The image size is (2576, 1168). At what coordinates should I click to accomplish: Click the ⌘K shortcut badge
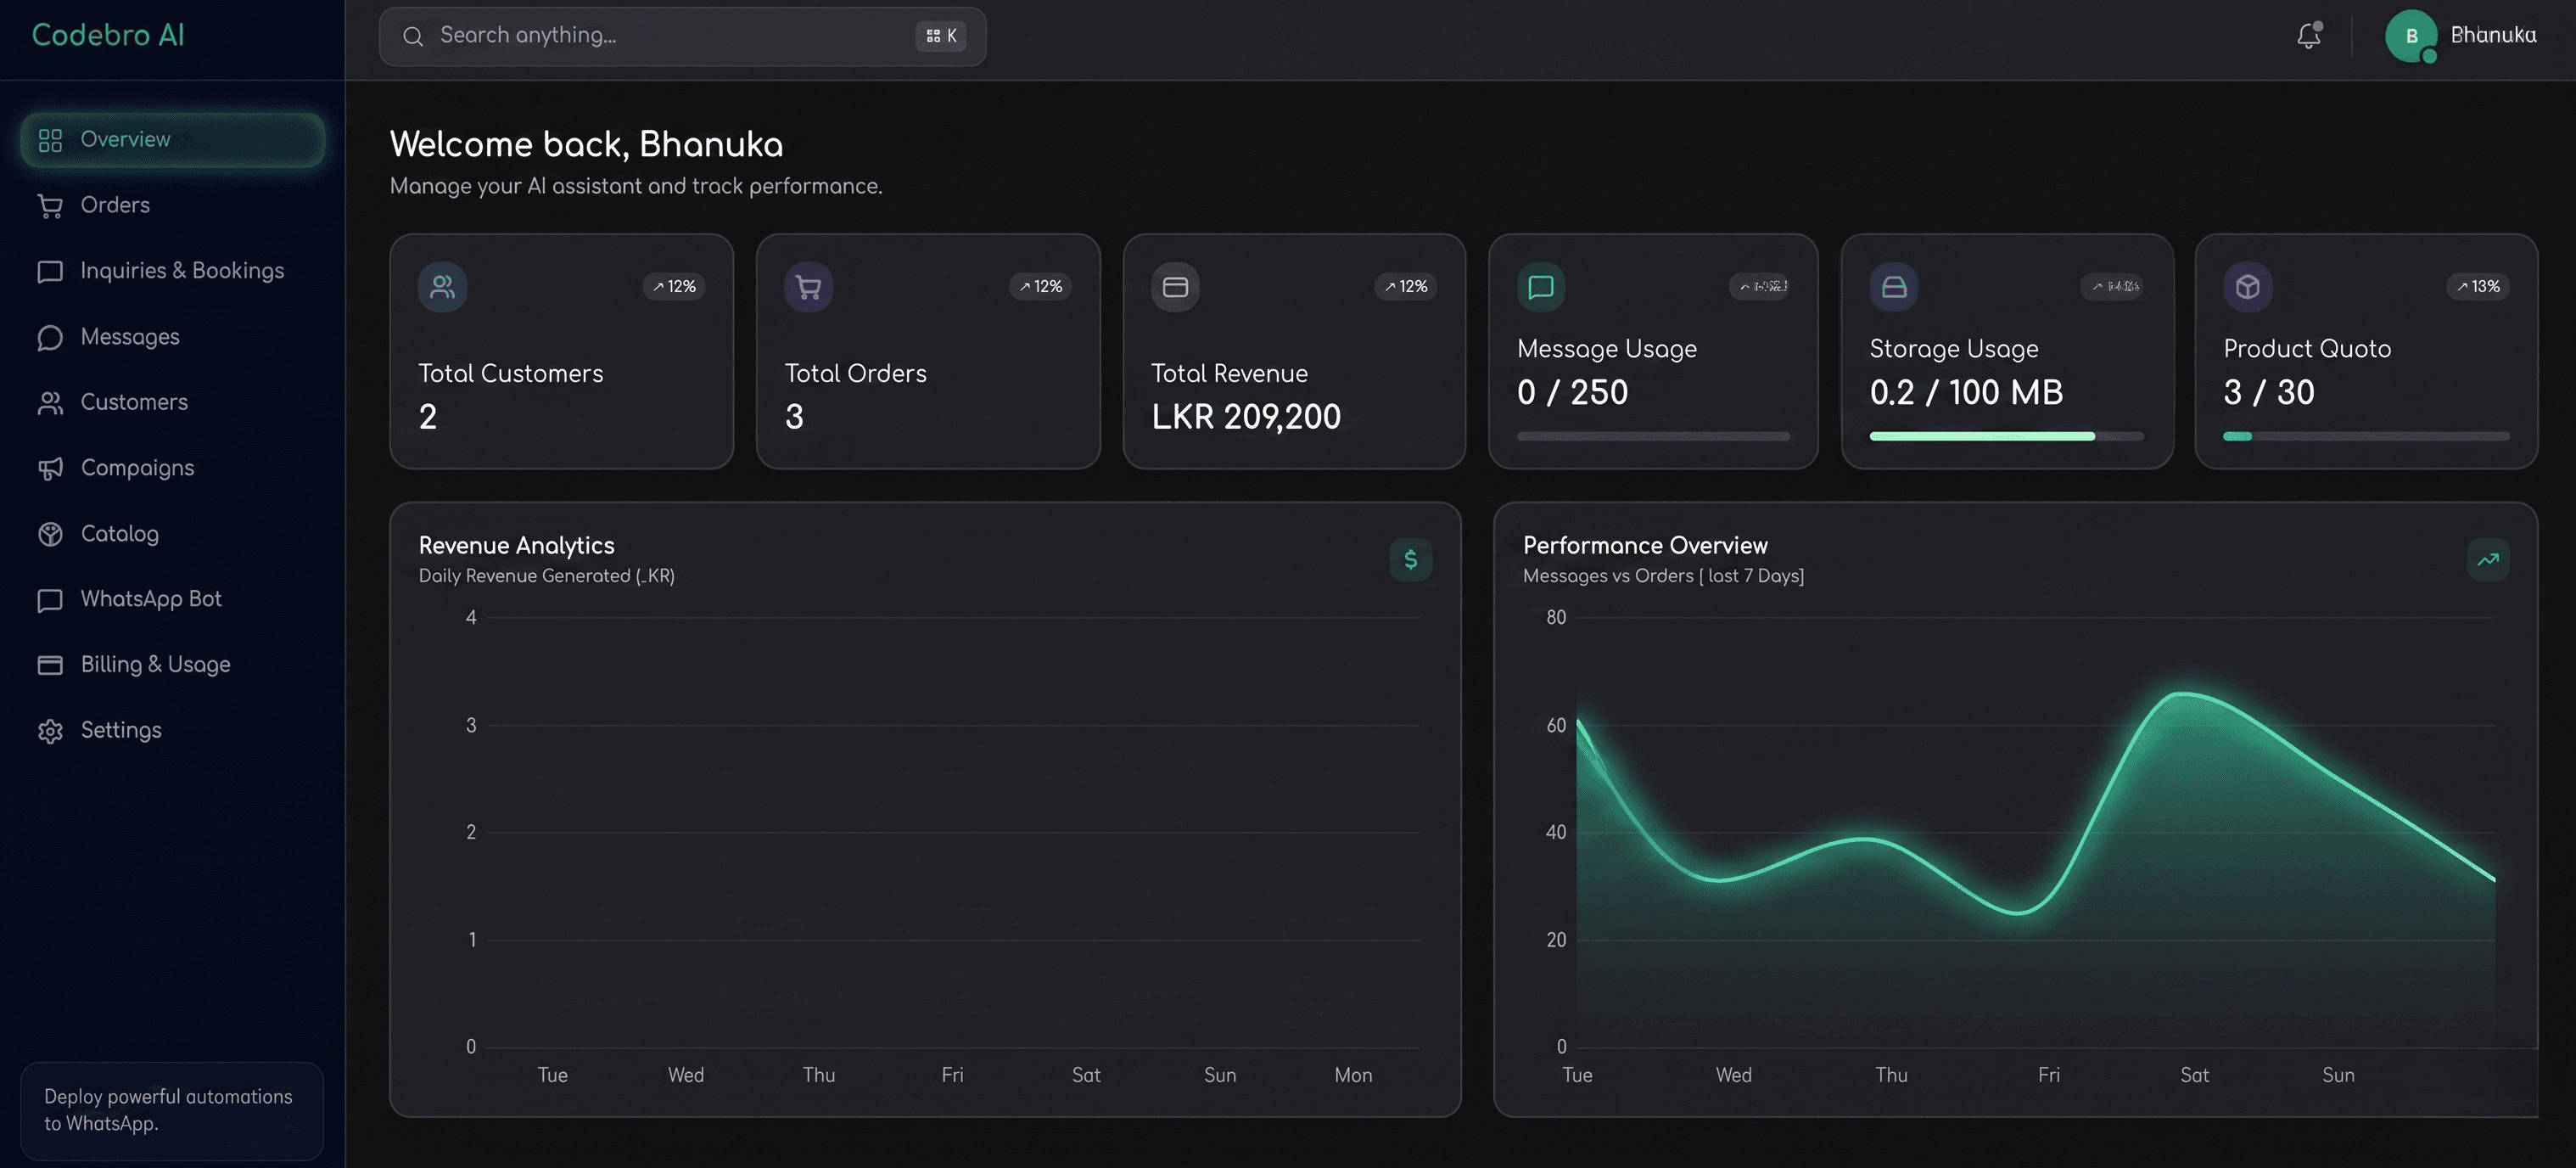click(940, 36)
